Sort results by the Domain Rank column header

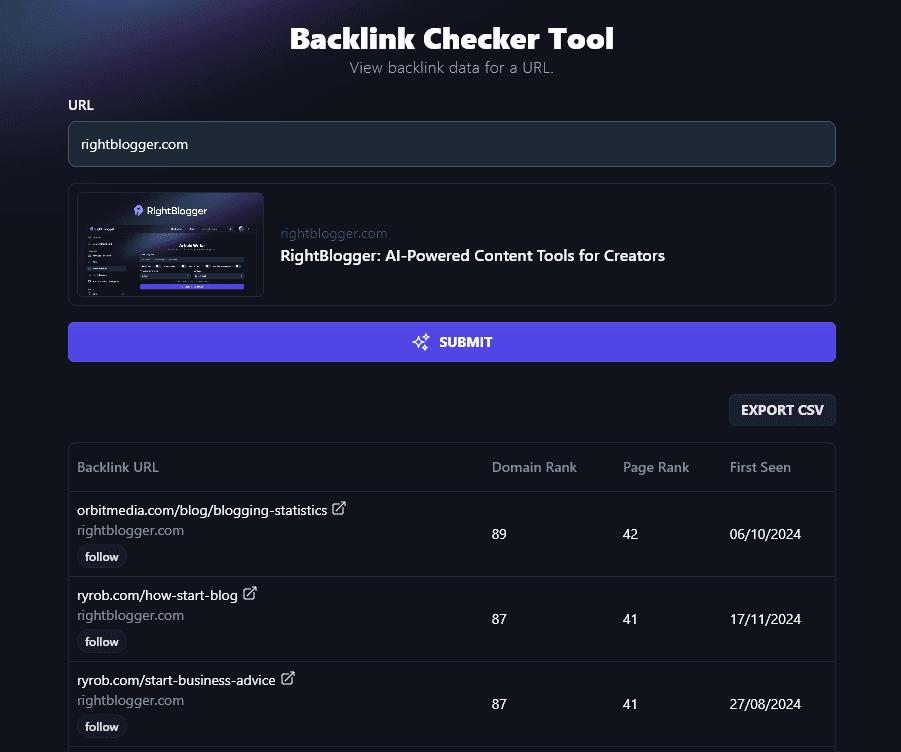[x=534, y=467]
